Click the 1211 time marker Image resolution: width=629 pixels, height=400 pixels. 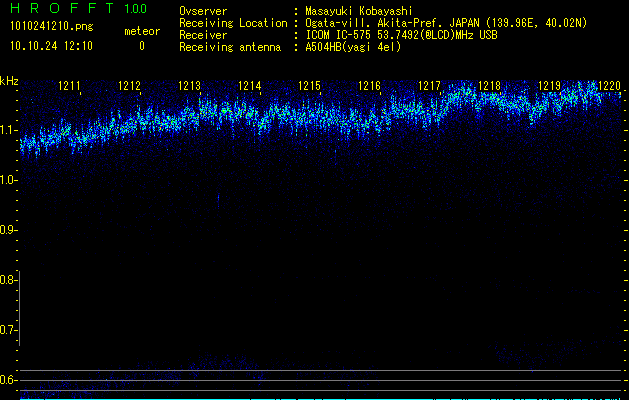pos(69,86)
